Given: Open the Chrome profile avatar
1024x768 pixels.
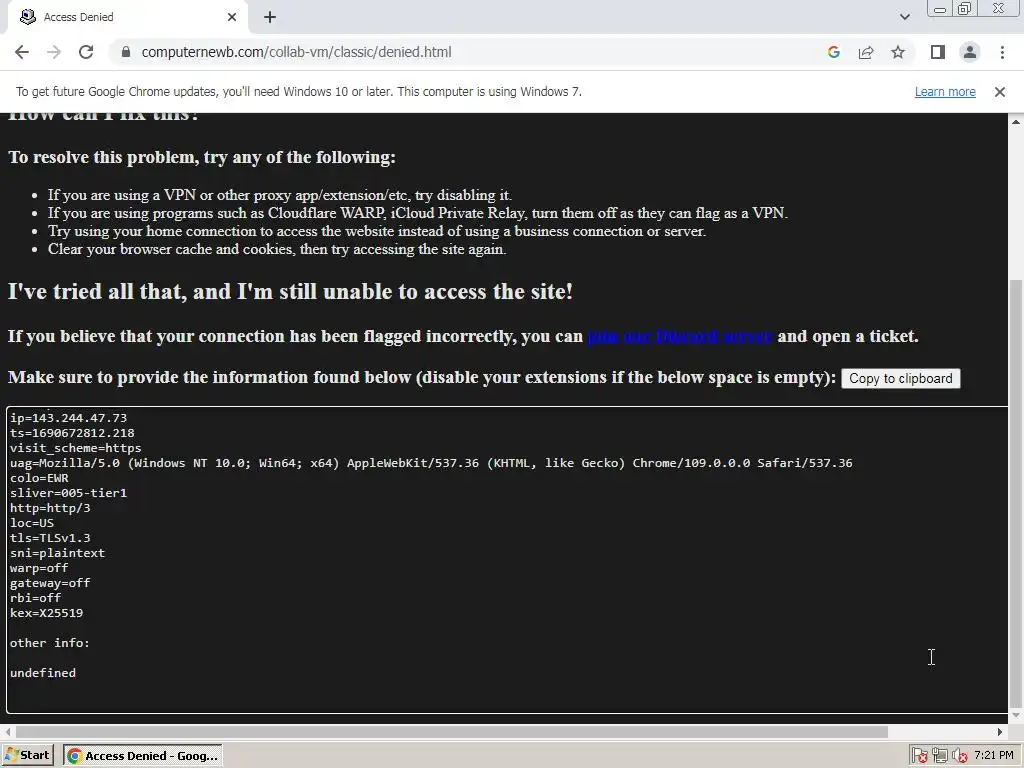Looking at the screenshot, I should [970, 52].
